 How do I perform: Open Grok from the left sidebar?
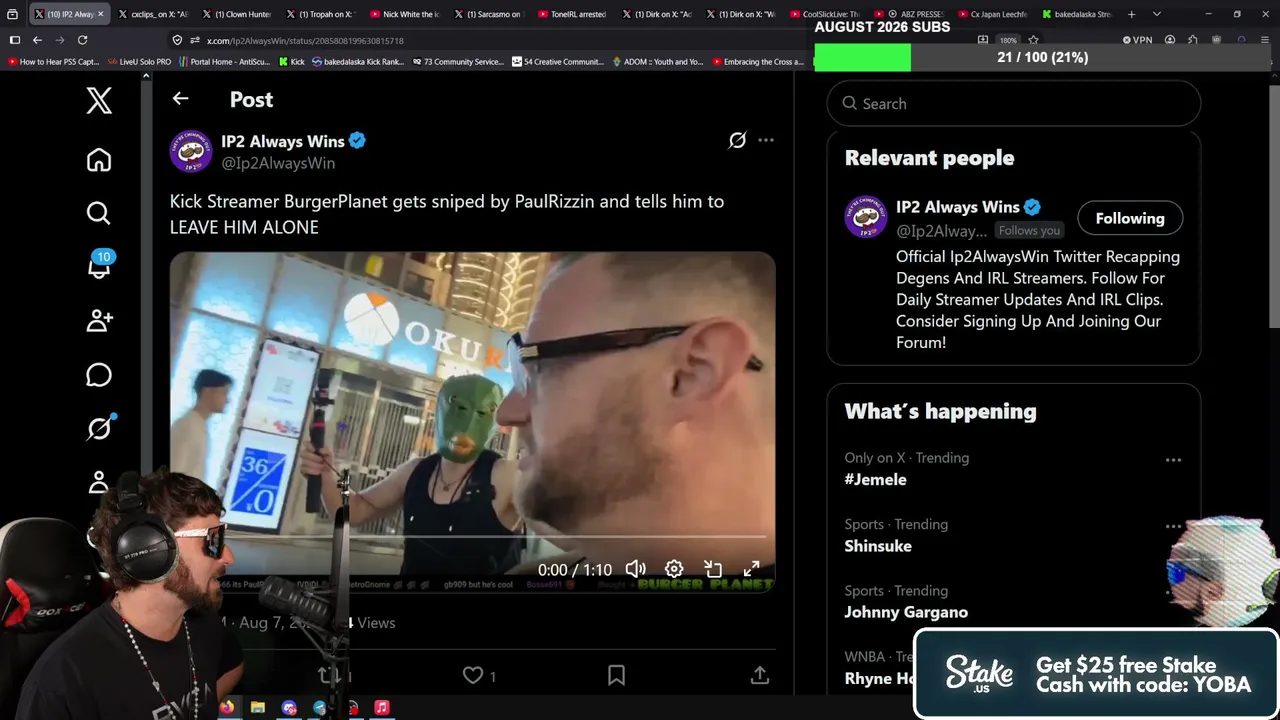[x=99, y=428]
